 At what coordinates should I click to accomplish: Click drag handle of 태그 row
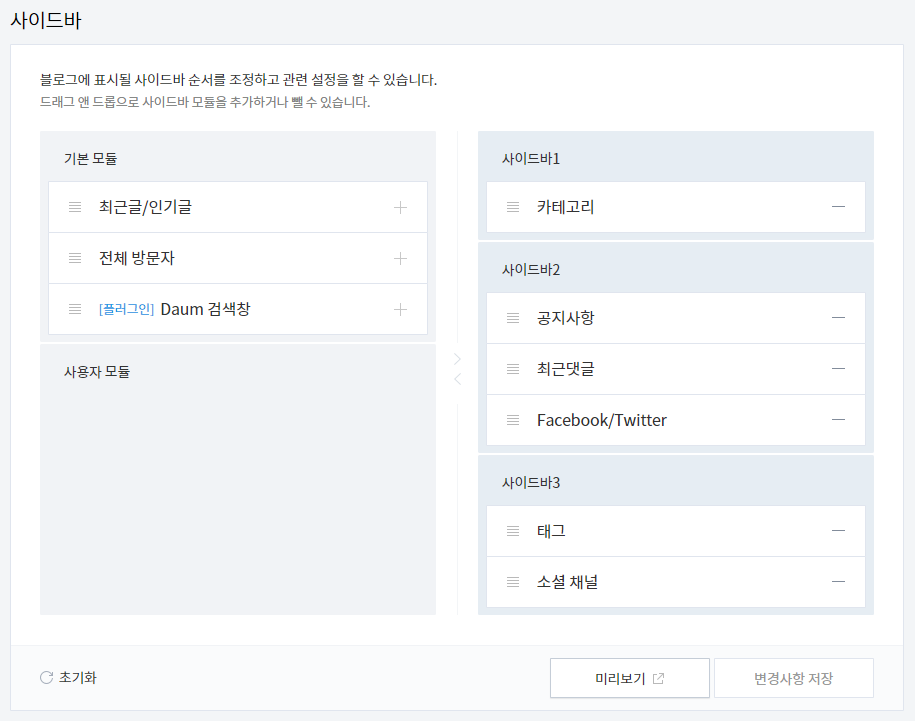[513, 531]
